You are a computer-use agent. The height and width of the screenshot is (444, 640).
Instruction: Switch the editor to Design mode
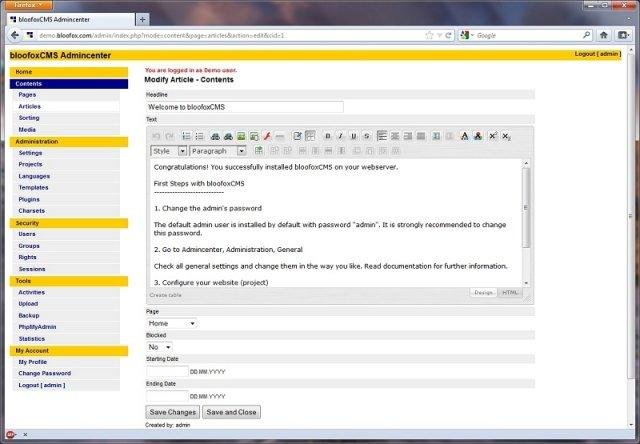tap(484, 293)
